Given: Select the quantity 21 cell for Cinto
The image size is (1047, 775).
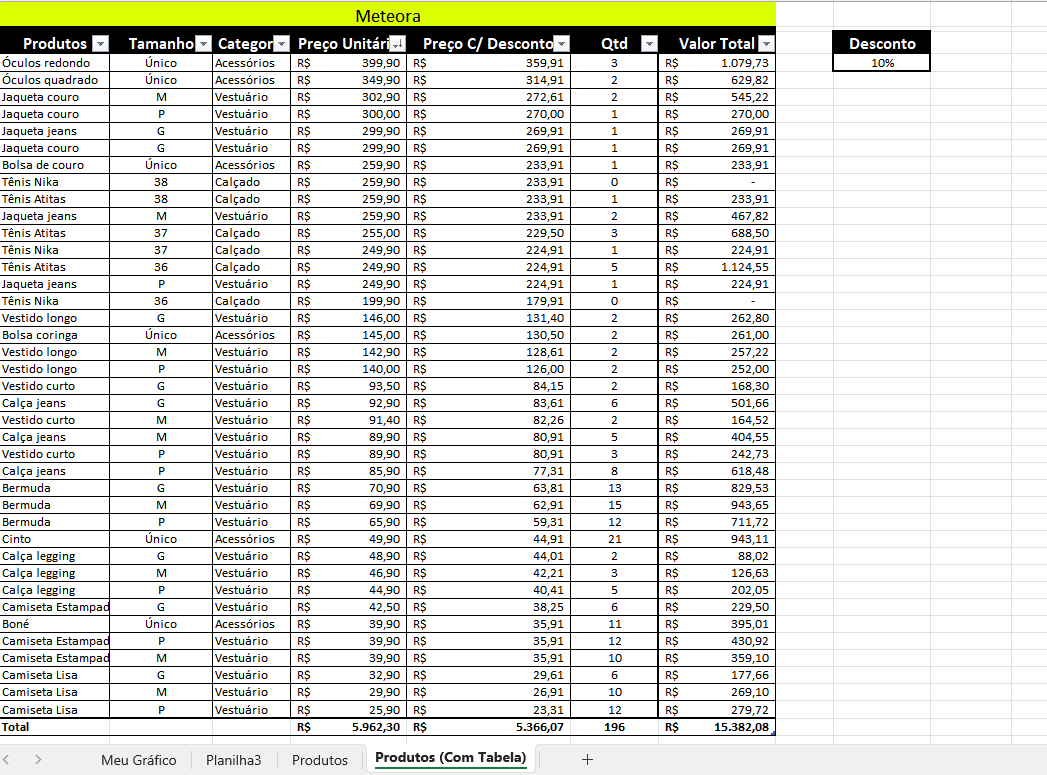Looking at the screenshot, I should click(614, 539).
